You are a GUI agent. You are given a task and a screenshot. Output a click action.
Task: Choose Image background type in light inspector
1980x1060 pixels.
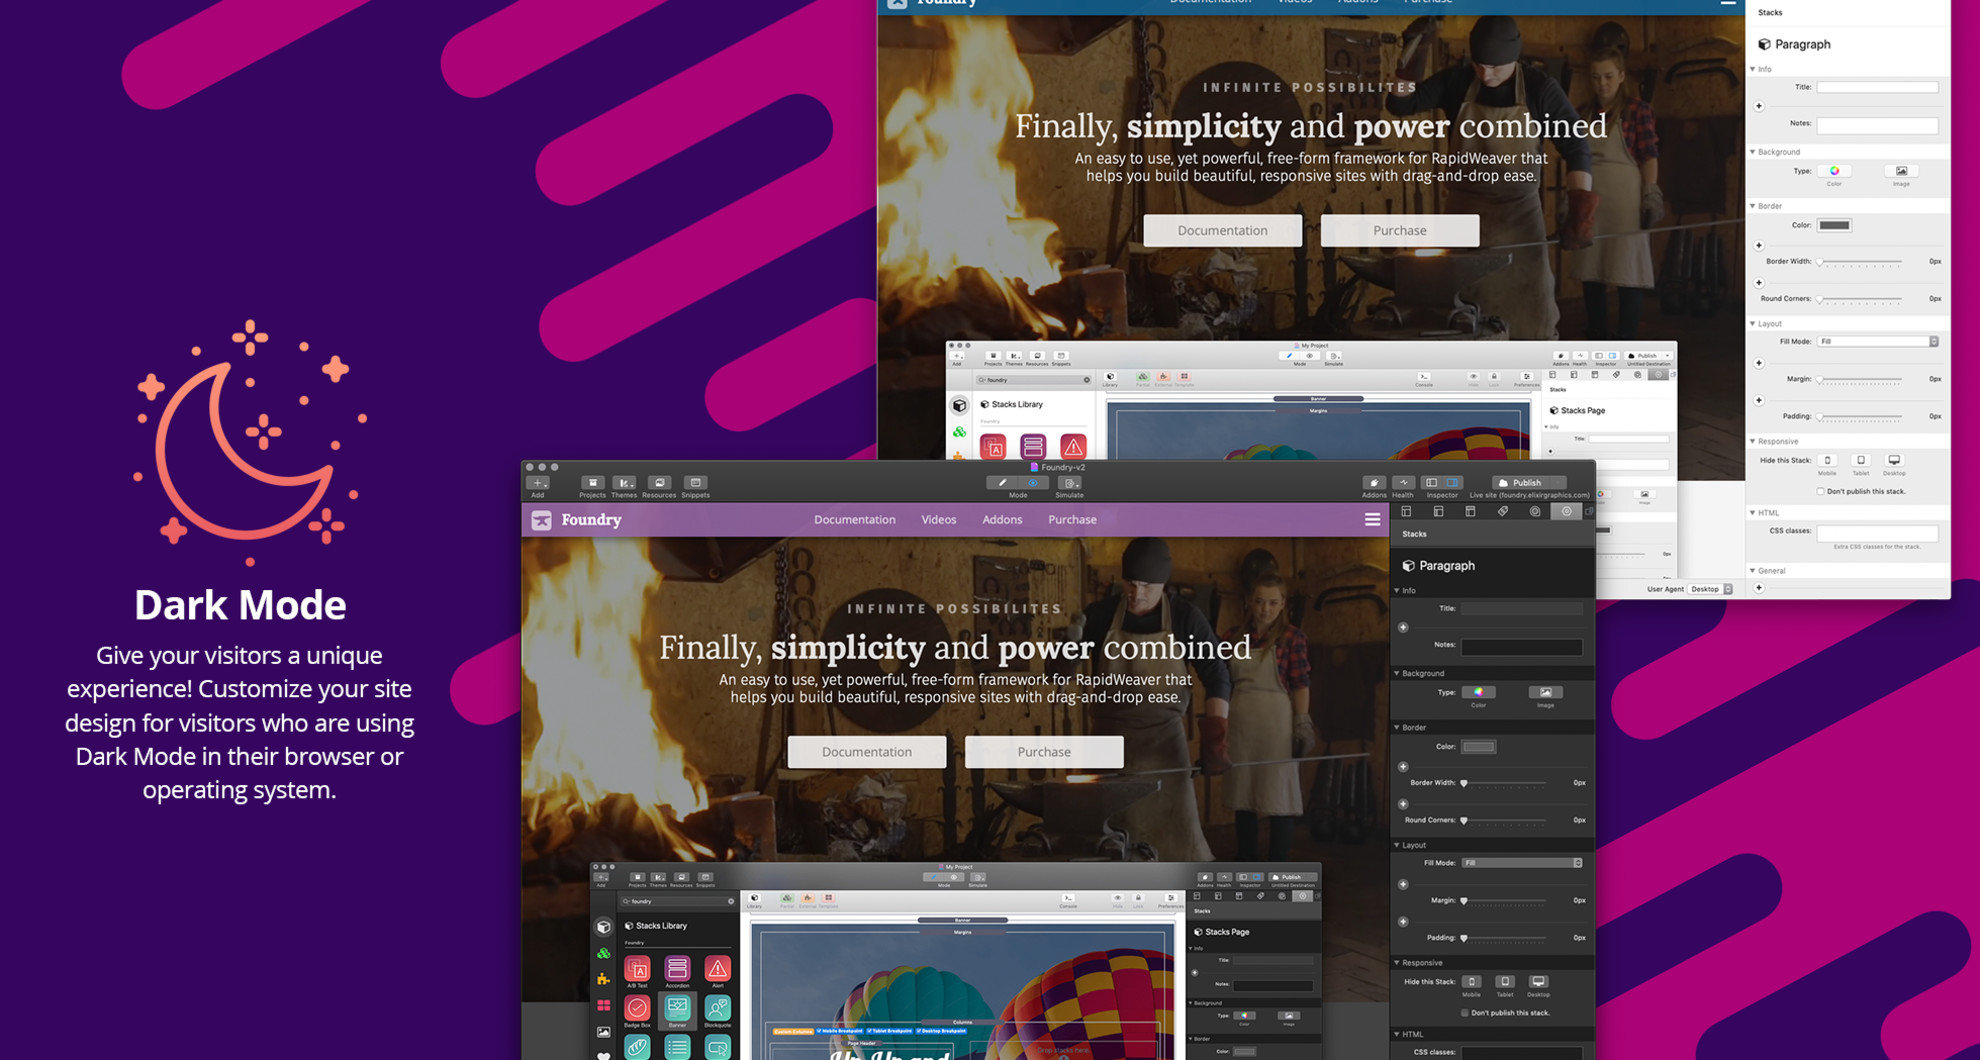1901,171
